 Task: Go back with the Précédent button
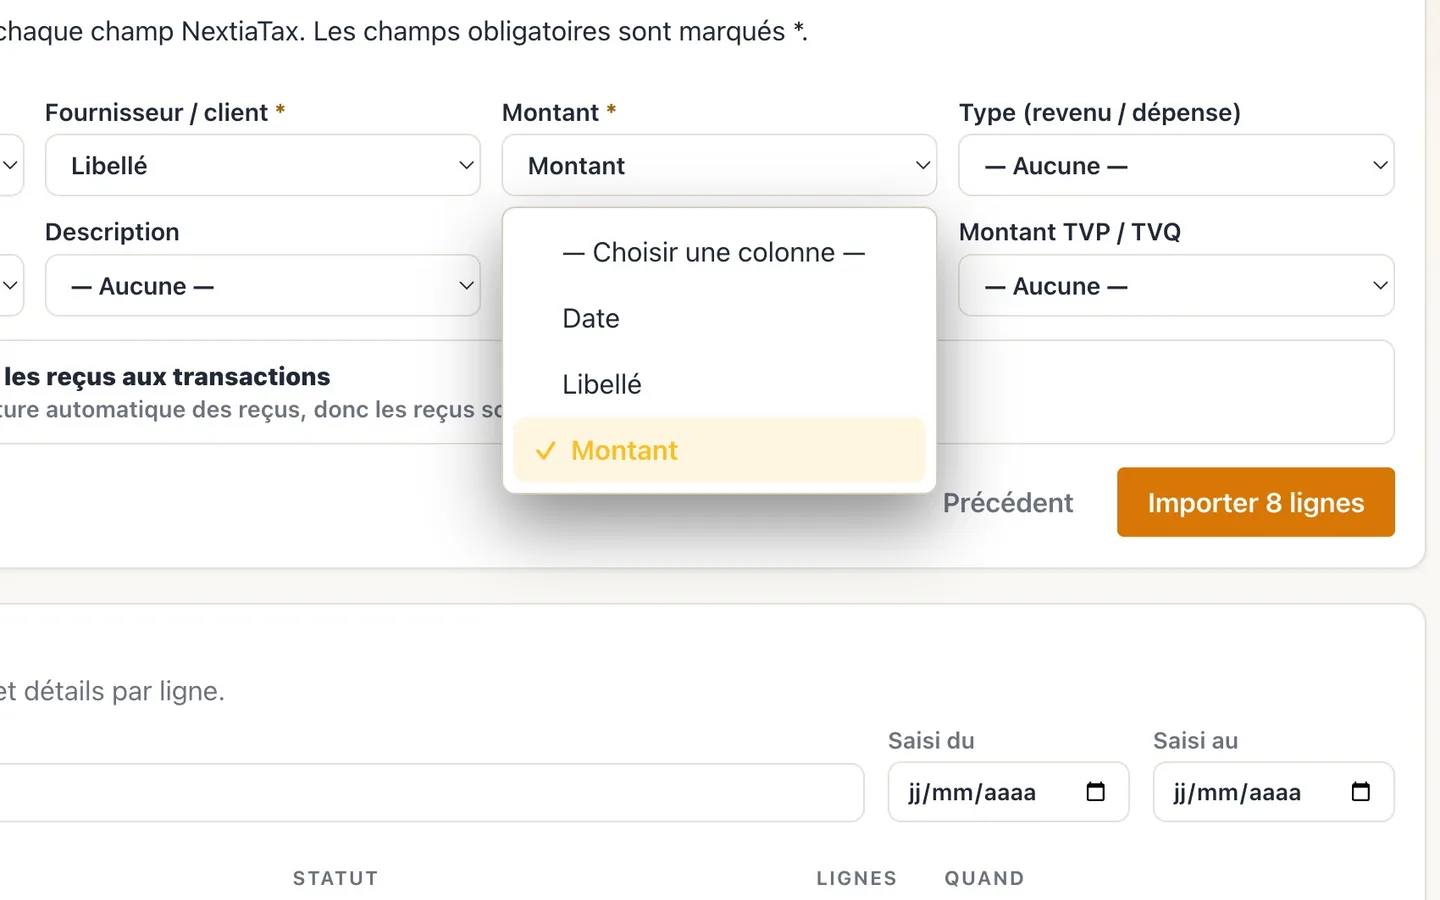pos(1008,502)
